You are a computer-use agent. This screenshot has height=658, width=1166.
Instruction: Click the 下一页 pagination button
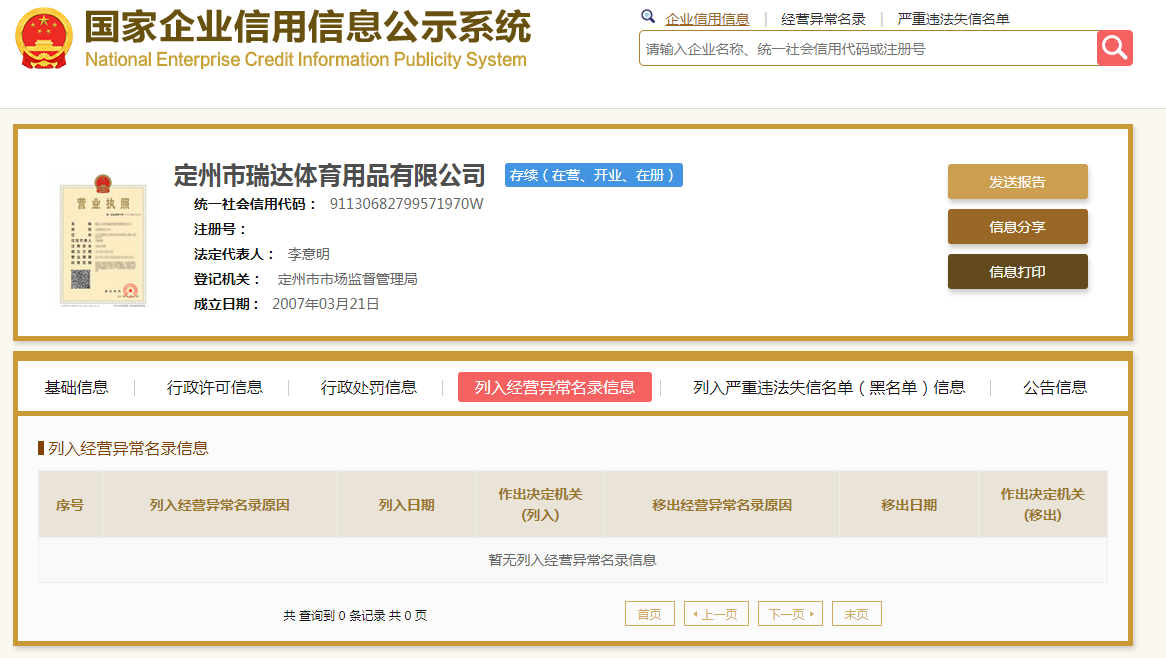coord(790,613)
